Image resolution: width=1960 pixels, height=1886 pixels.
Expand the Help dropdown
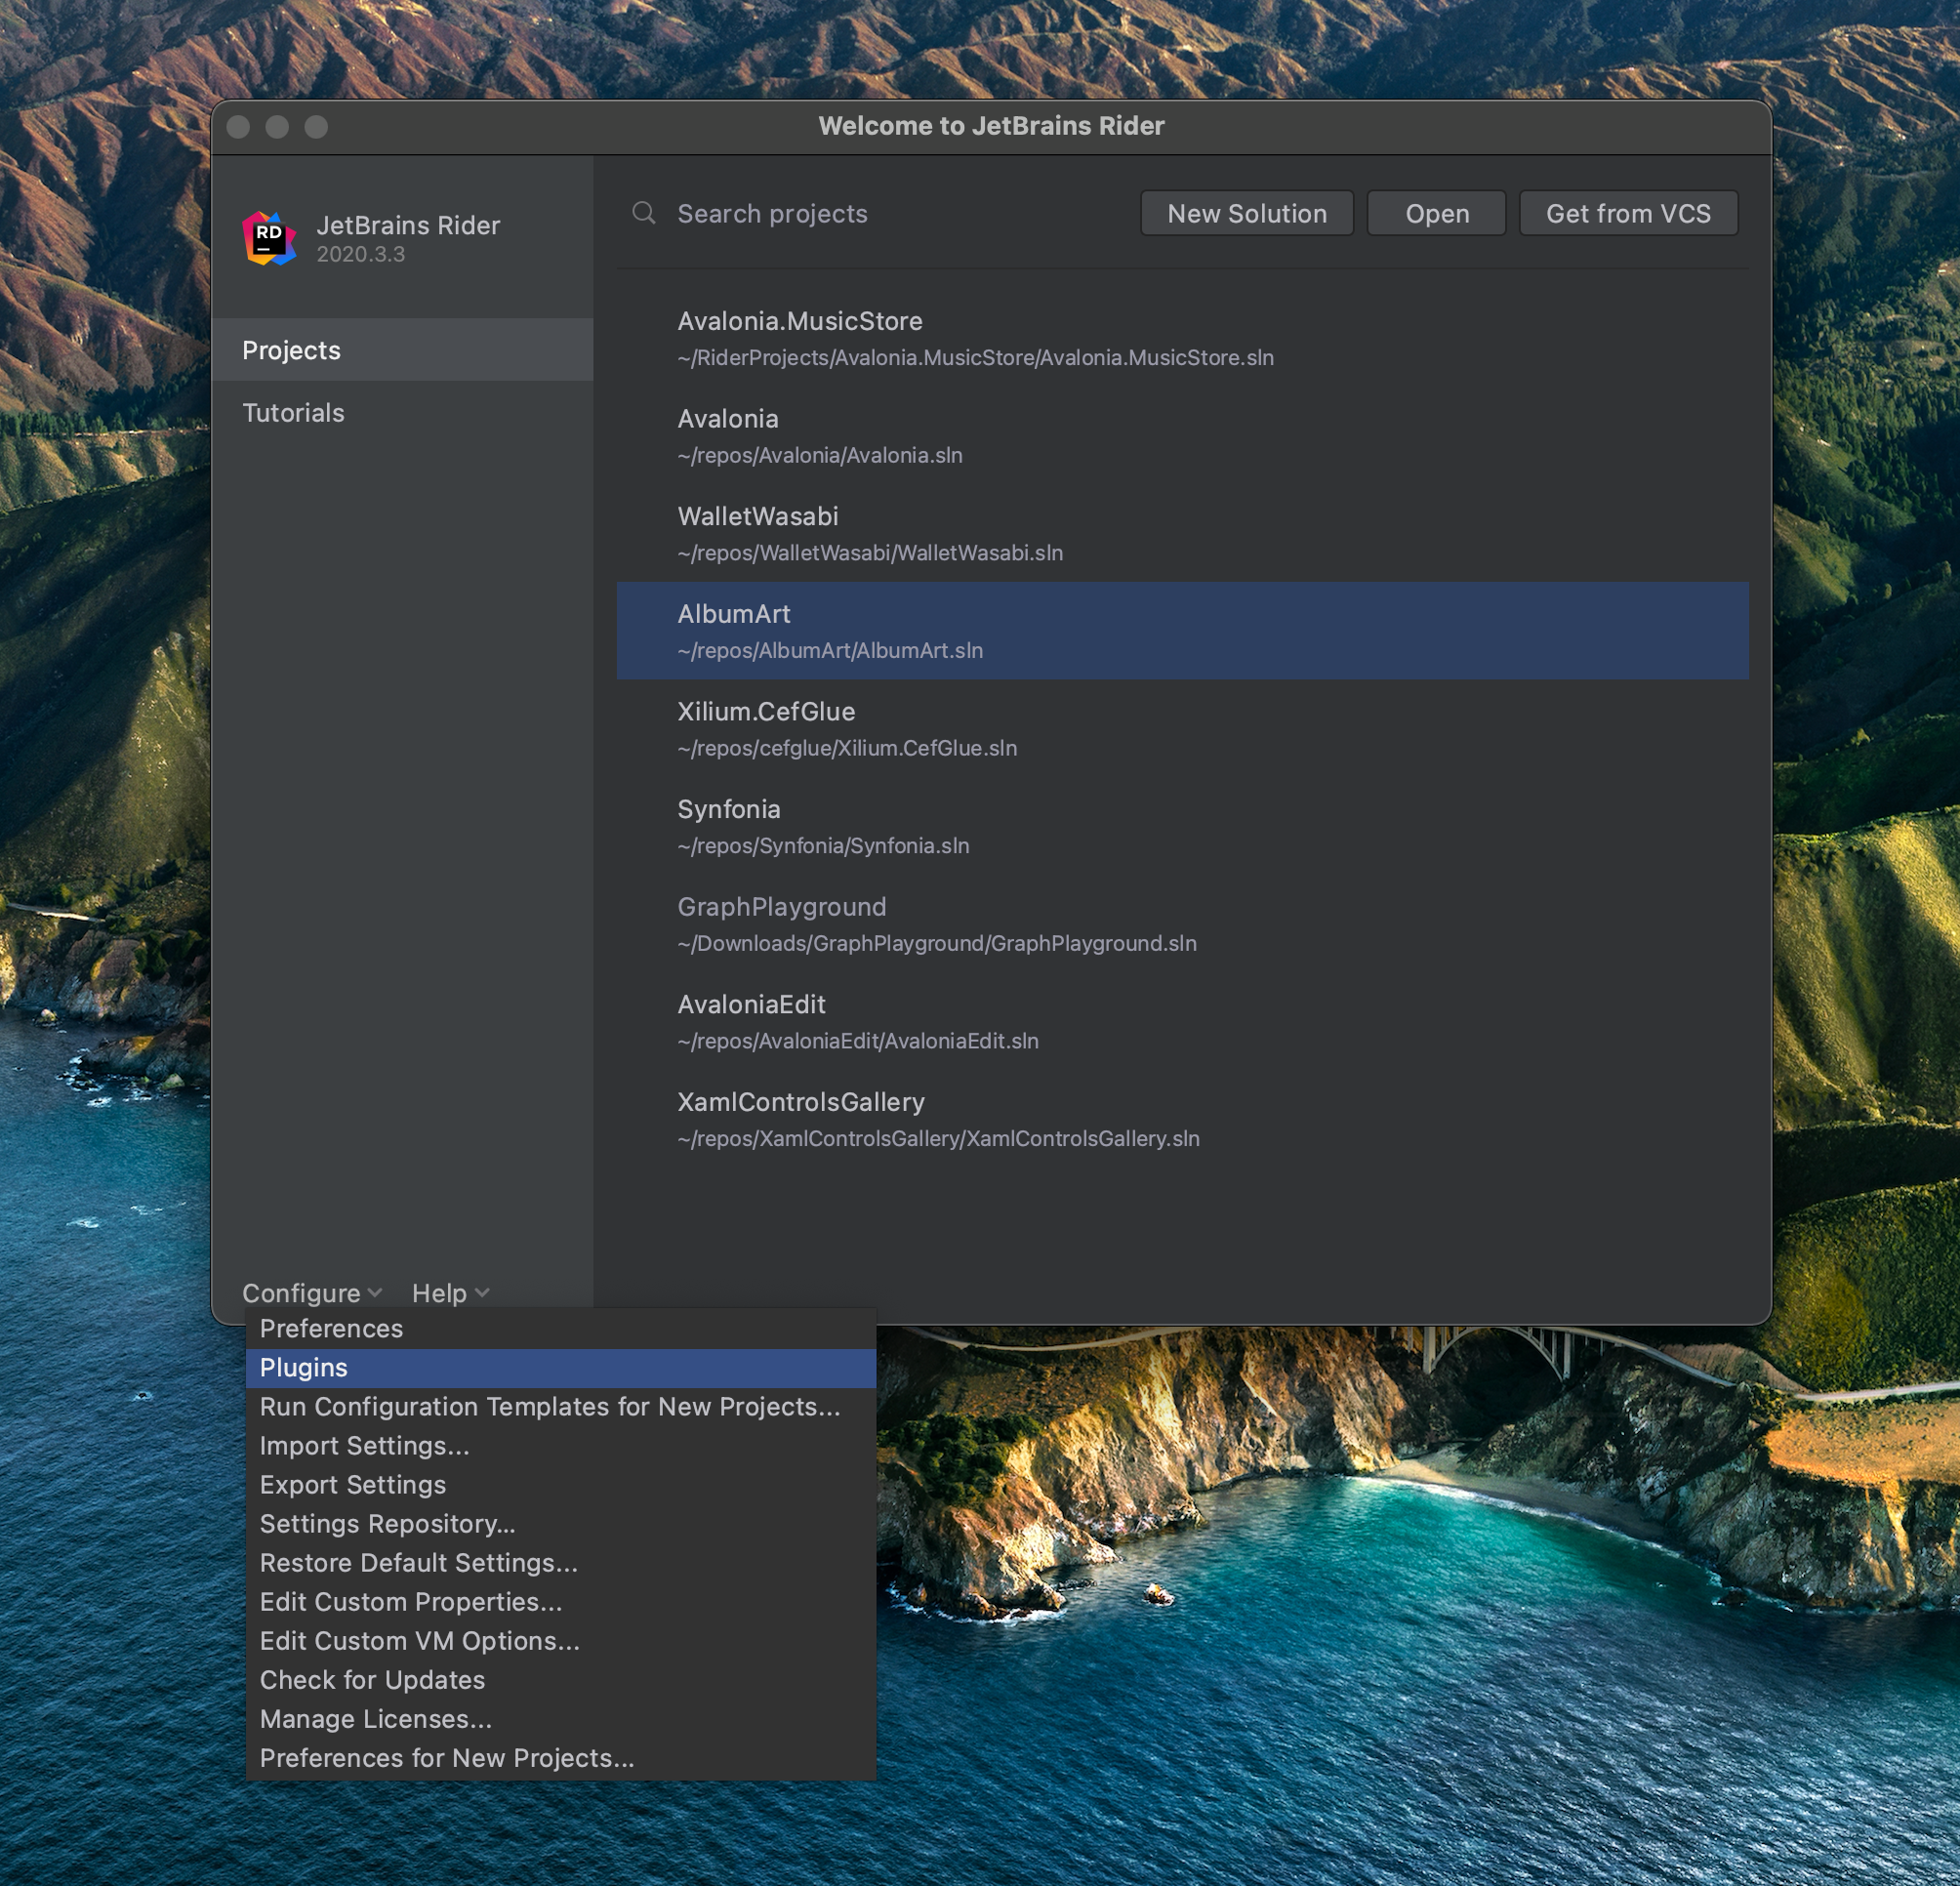click(450, 1293)
